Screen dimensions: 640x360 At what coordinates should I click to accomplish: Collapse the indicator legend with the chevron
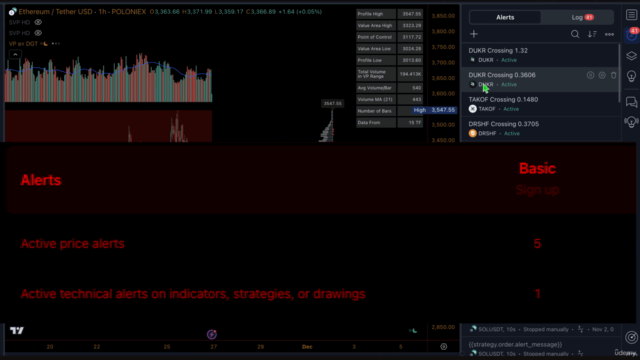(x=15, y=54)
